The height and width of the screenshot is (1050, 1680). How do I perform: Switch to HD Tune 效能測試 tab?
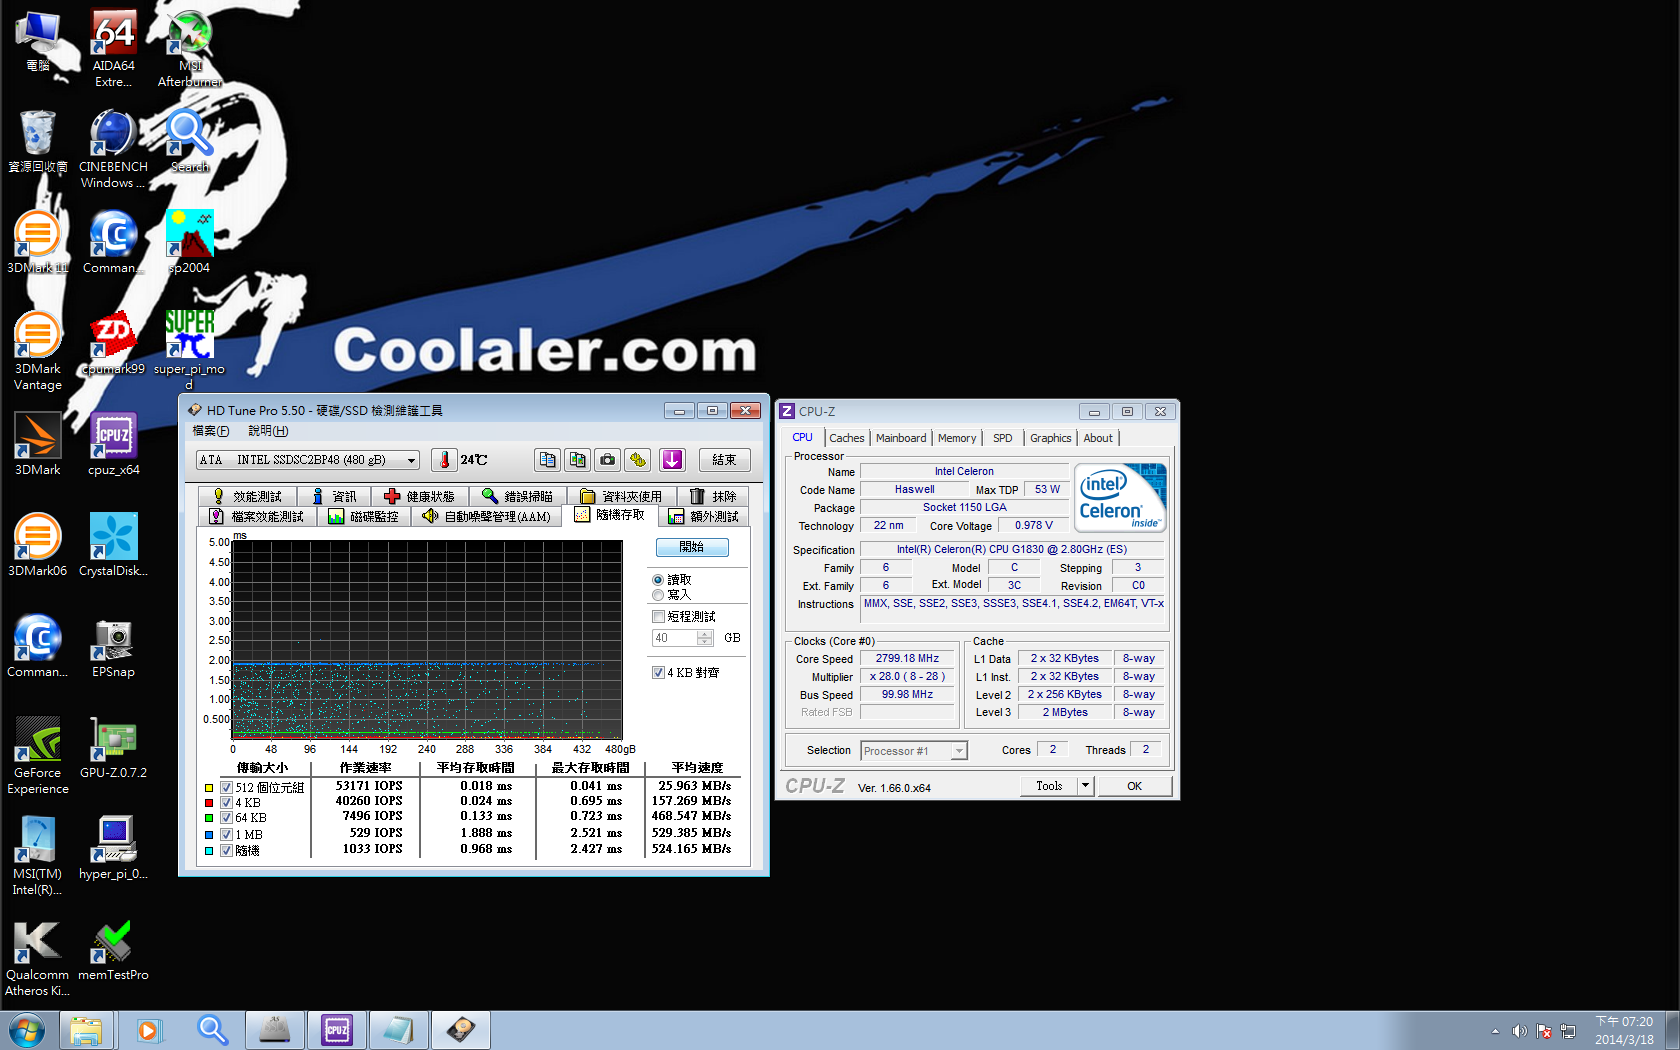pos(247,496)
